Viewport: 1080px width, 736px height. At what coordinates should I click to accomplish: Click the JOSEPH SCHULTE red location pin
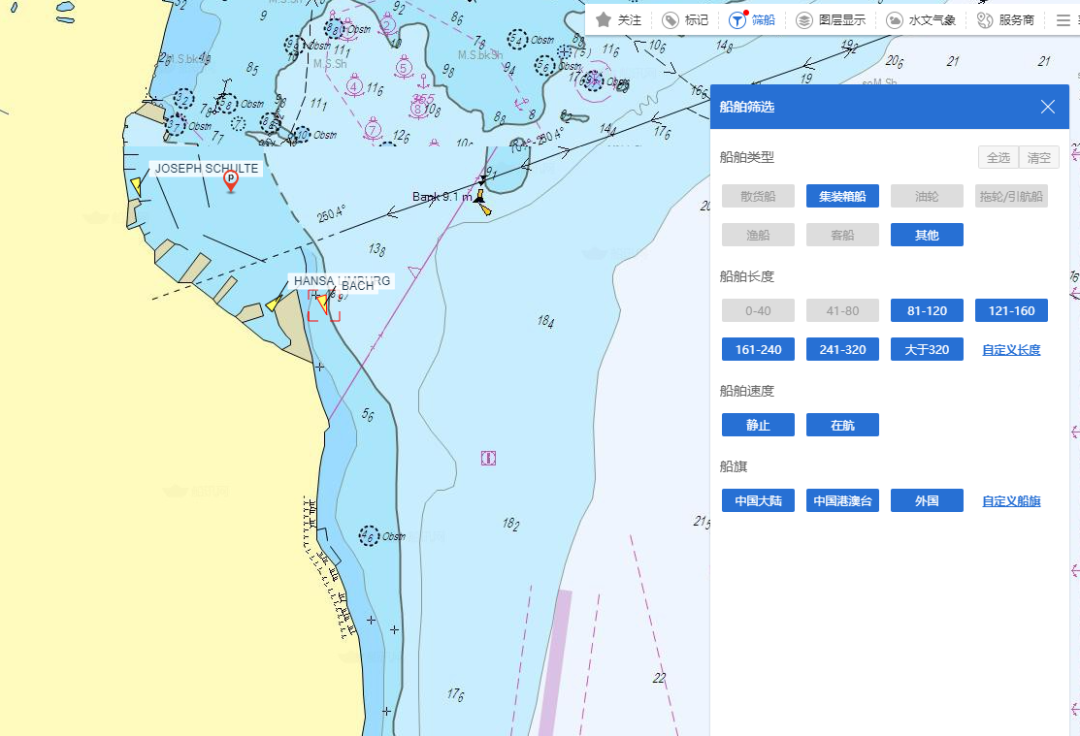click(x=231, y=182)
